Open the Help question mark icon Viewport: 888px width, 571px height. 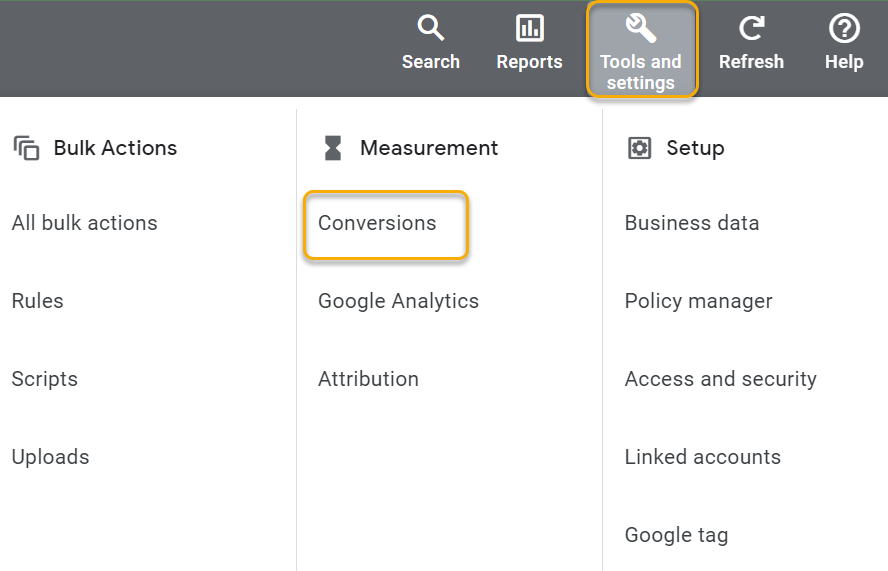click(x=844, y=28)
